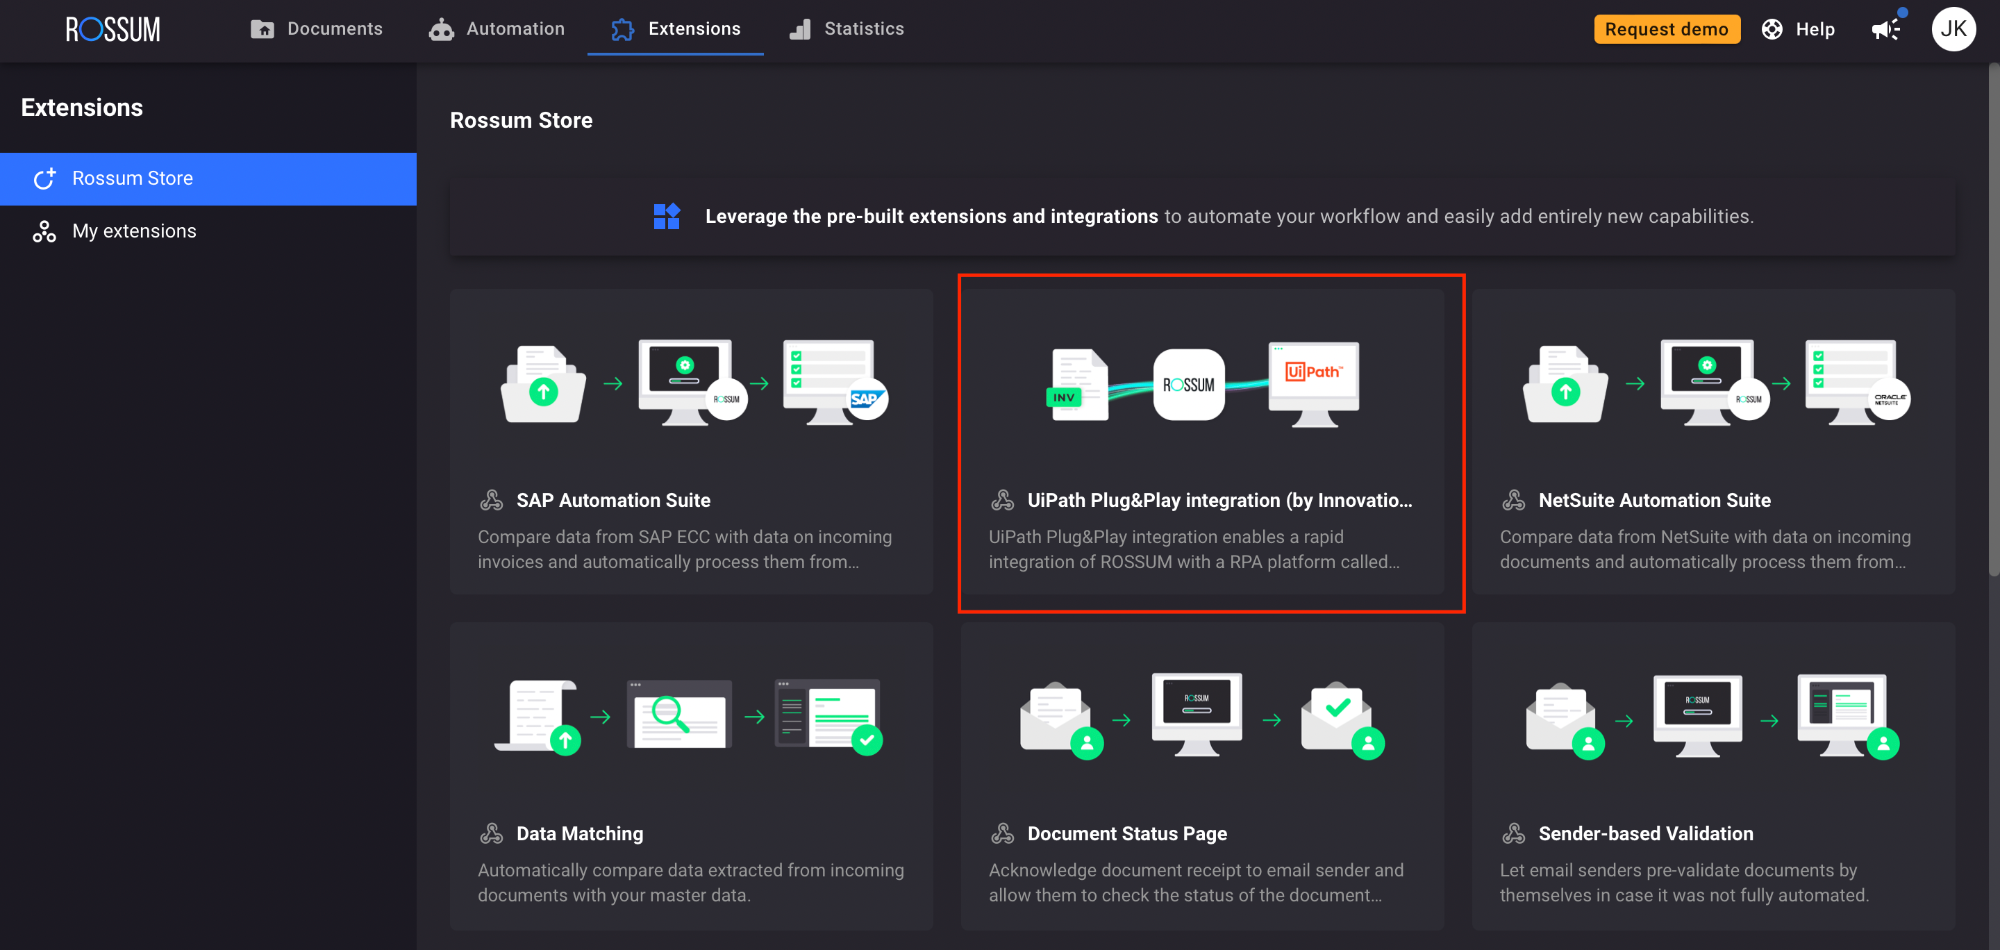
Task: Open NetSuite Automation Suite title
Action: tap(1654, 500)
